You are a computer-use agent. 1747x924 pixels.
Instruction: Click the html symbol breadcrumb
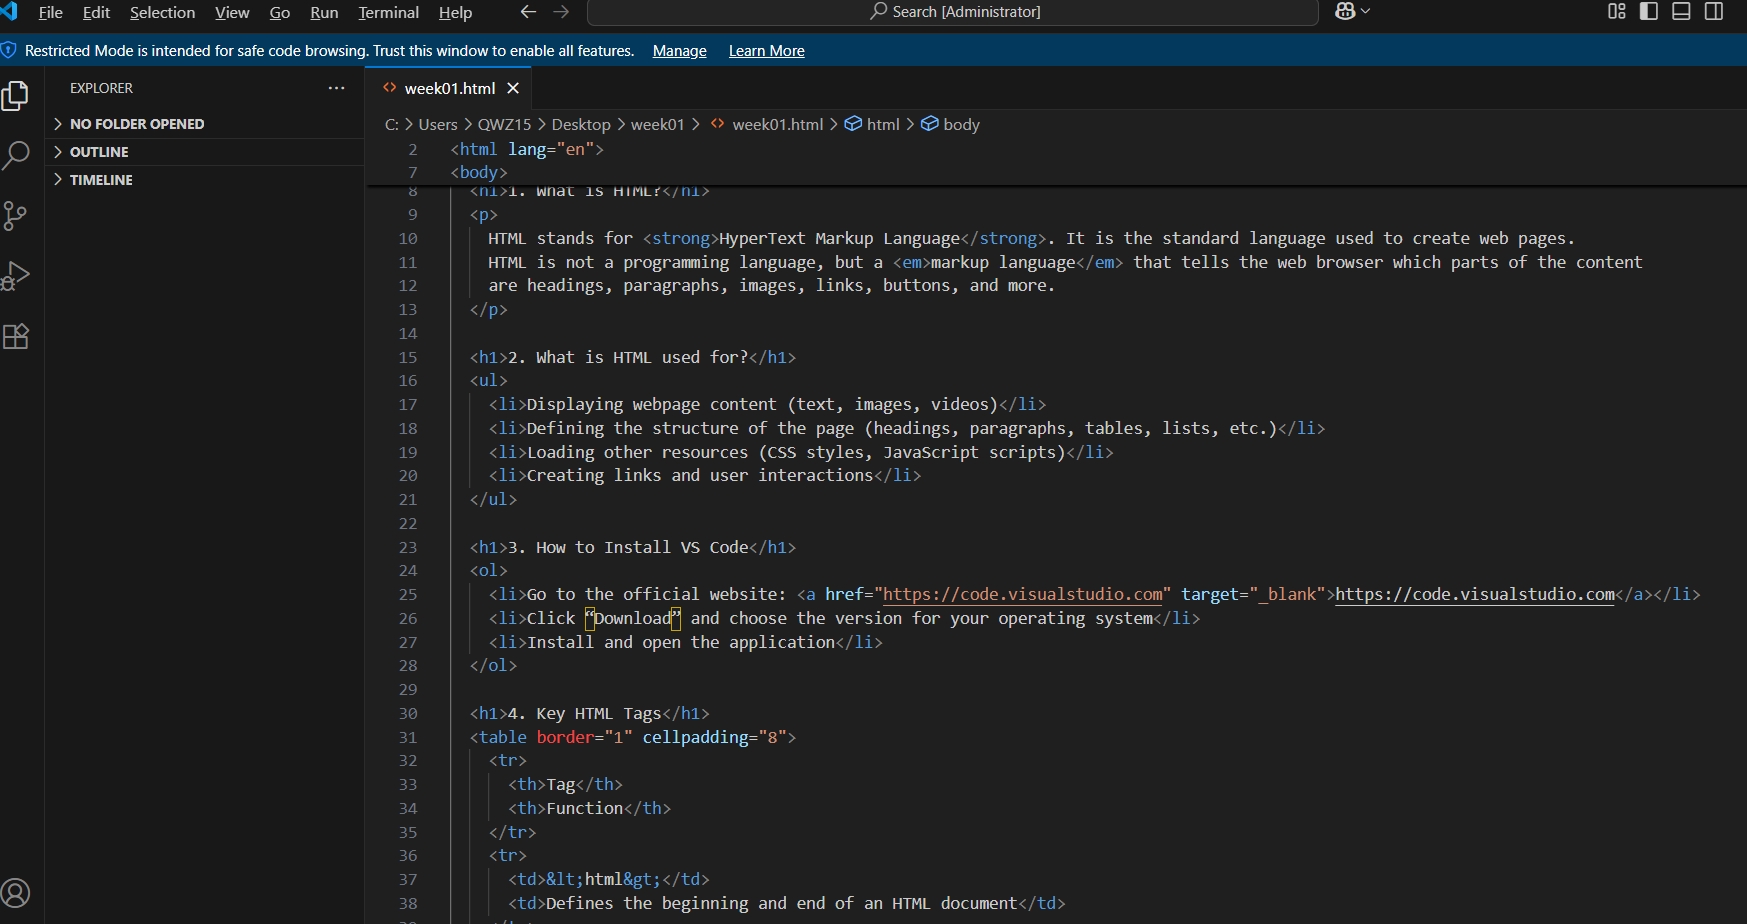pyautogui.click(x=873, y=125)
